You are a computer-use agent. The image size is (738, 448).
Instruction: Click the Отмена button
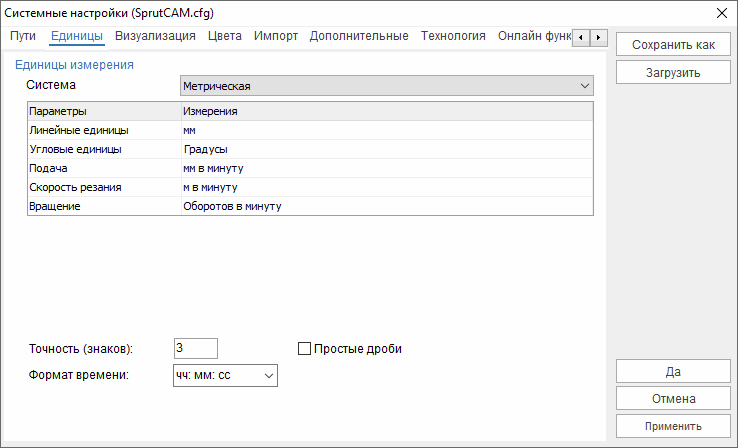(673, 399)
